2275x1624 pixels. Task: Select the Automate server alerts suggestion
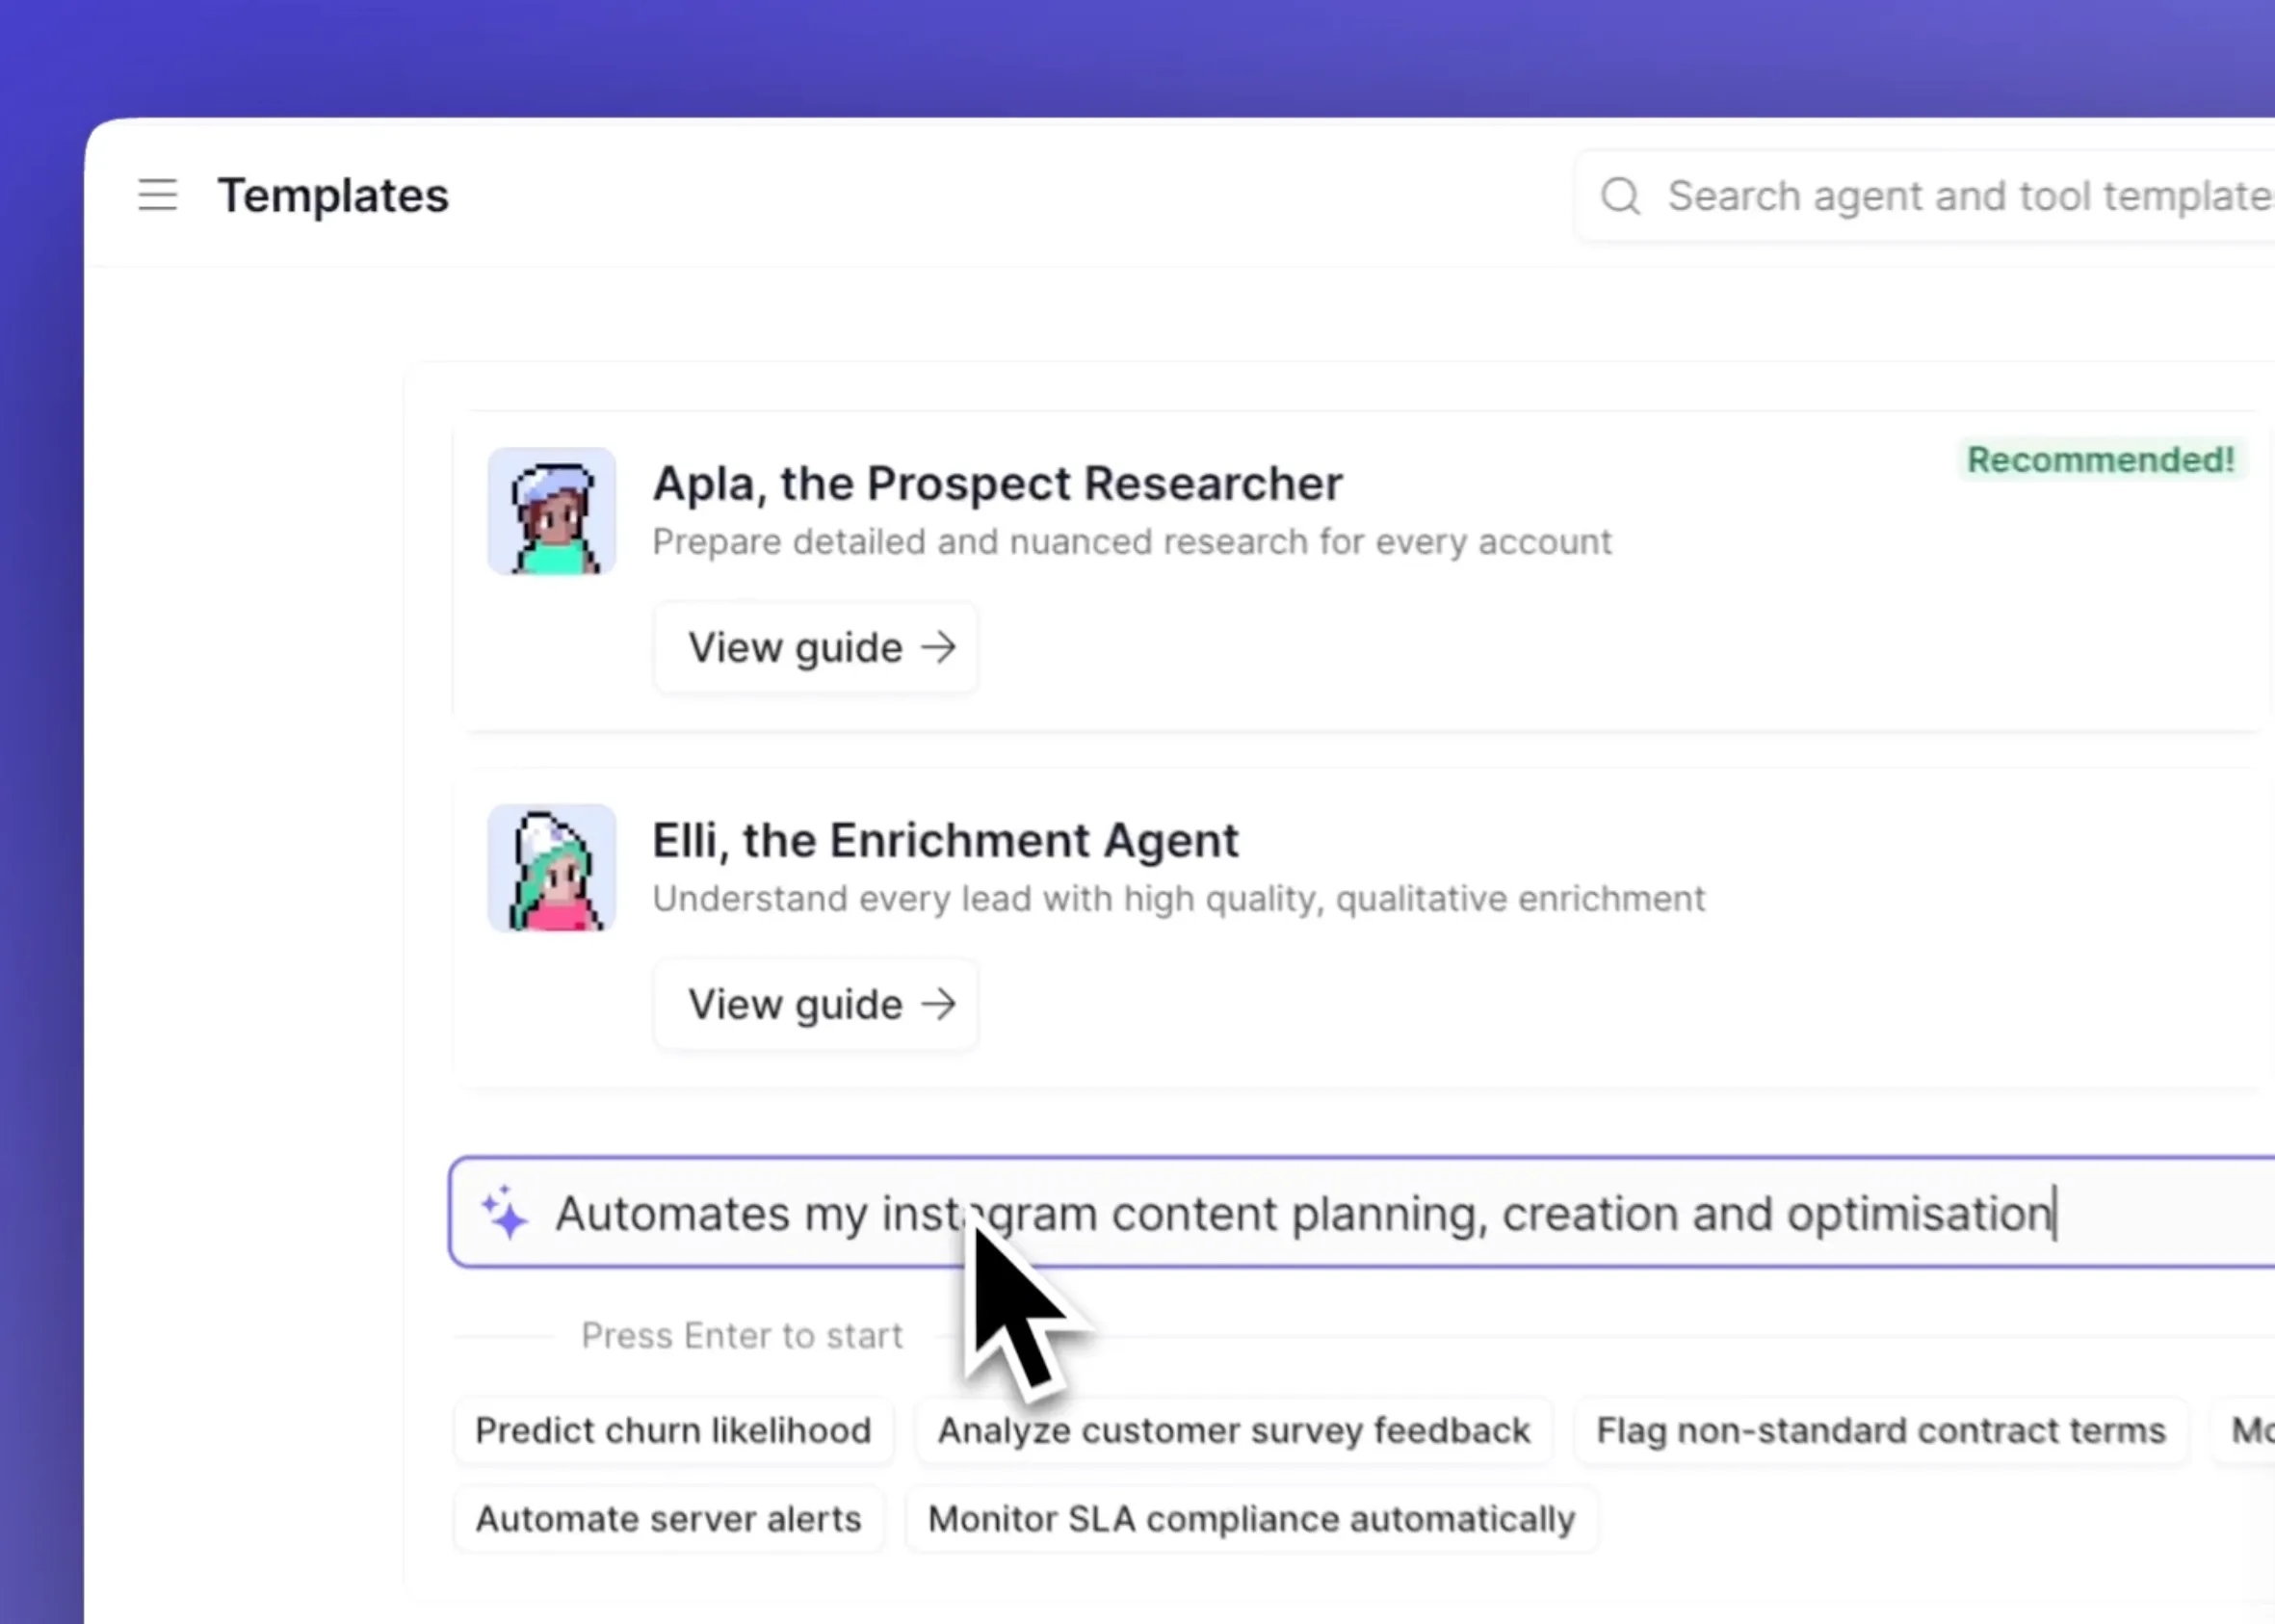tap(667, 1518)
